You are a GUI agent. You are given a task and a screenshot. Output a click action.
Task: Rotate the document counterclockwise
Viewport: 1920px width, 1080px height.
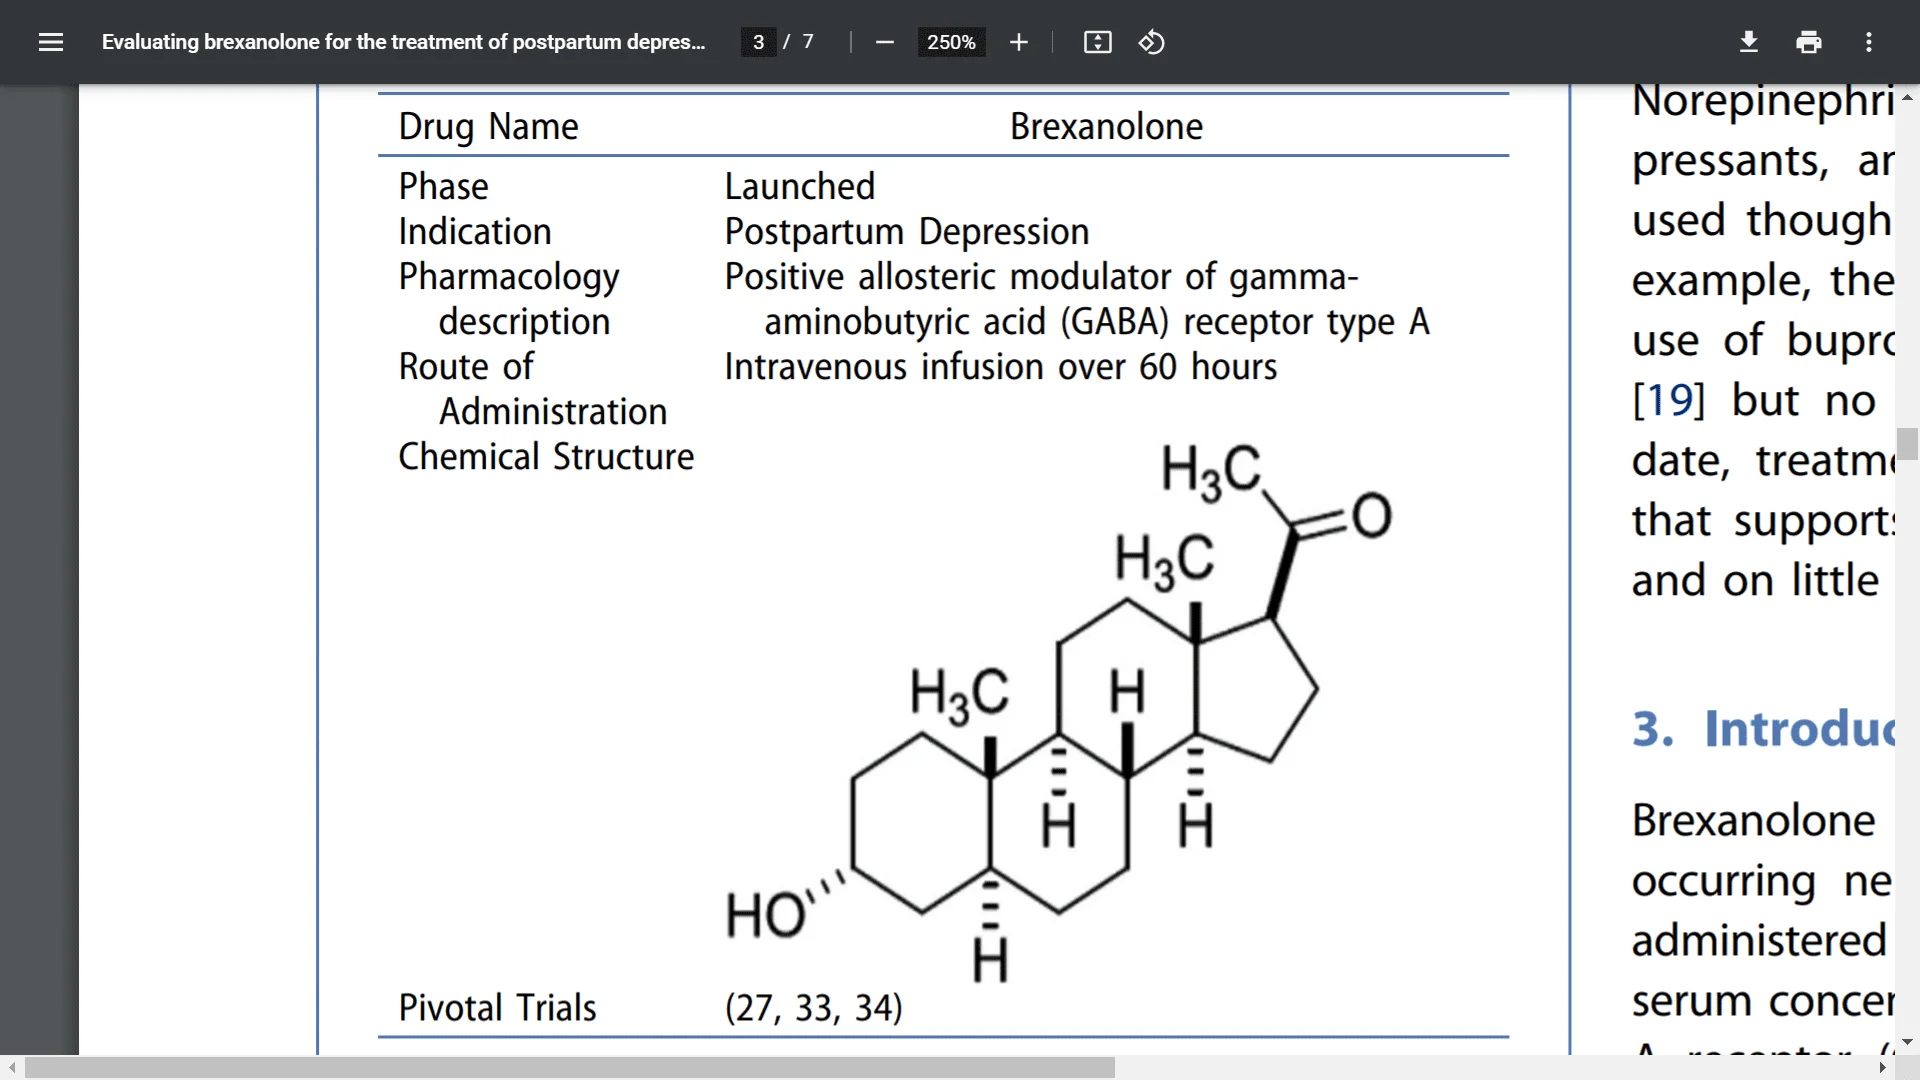coord(1151,42)
